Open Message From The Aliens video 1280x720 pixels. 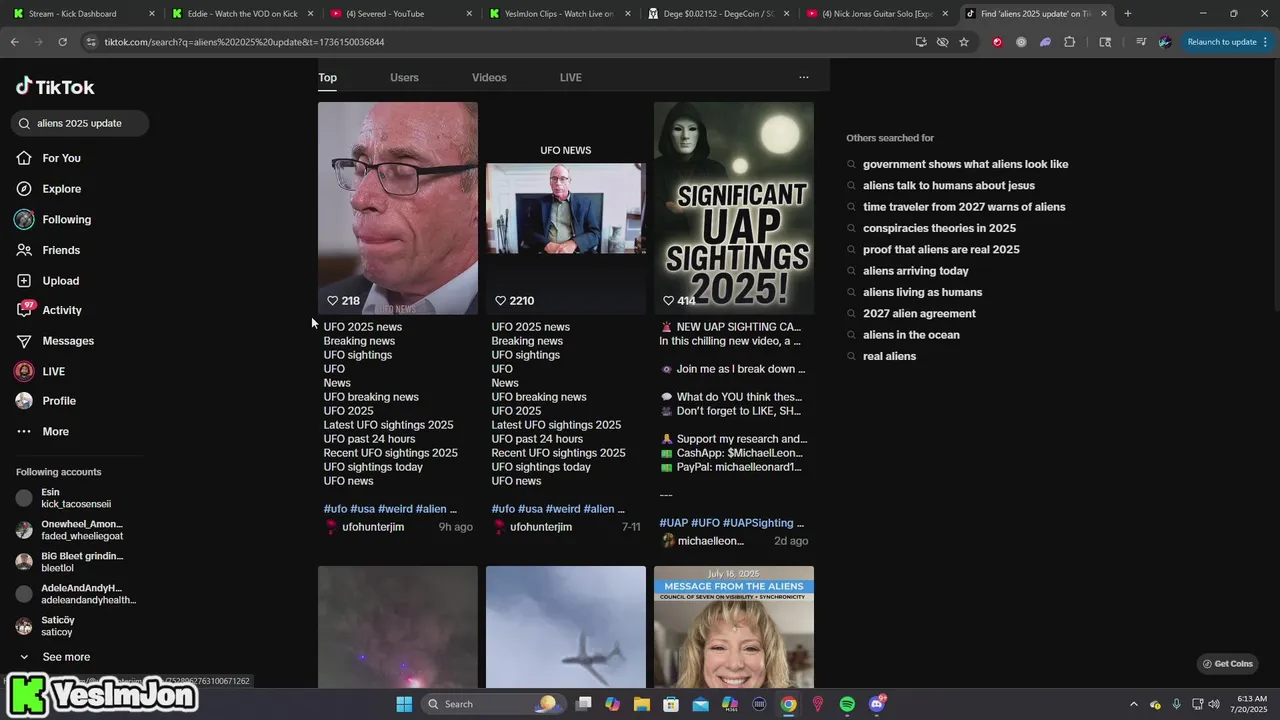[x=734, y=627]
